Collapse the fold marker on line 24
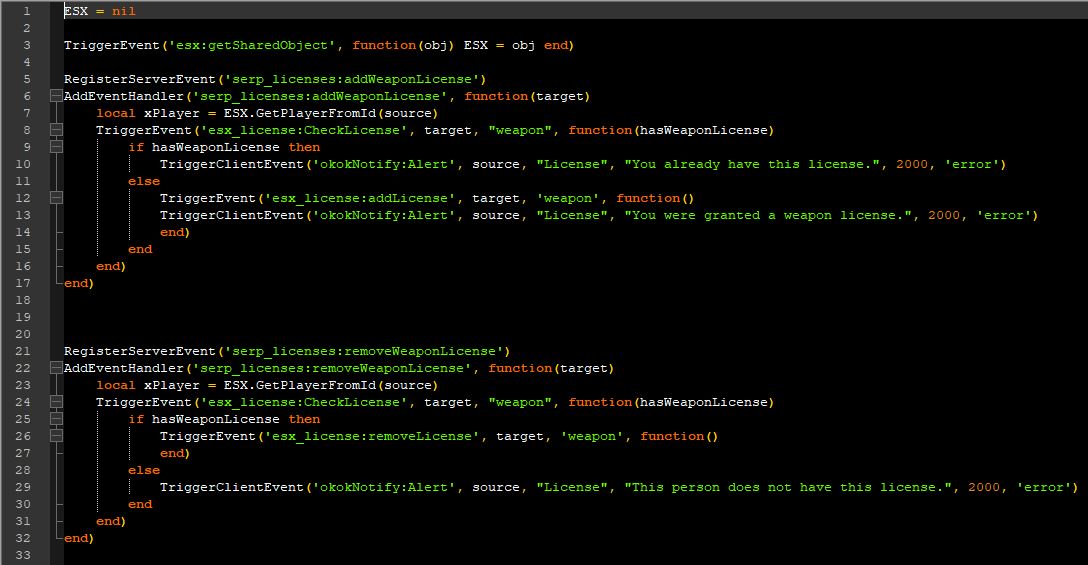Image resolution: width=1088 pixels, height=565 pixels. [x=56, y=402]
